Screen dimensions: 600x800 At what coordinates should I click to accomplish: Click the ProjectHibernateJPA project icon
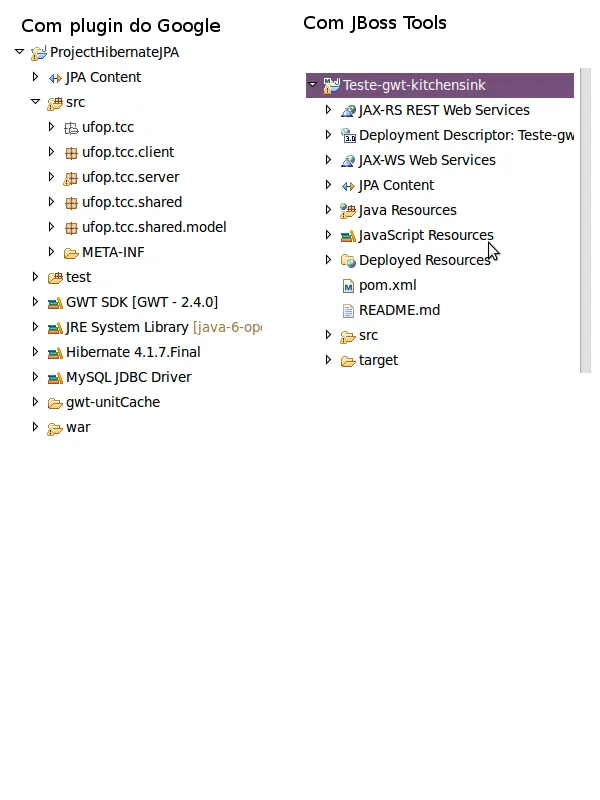pos(39,53)
